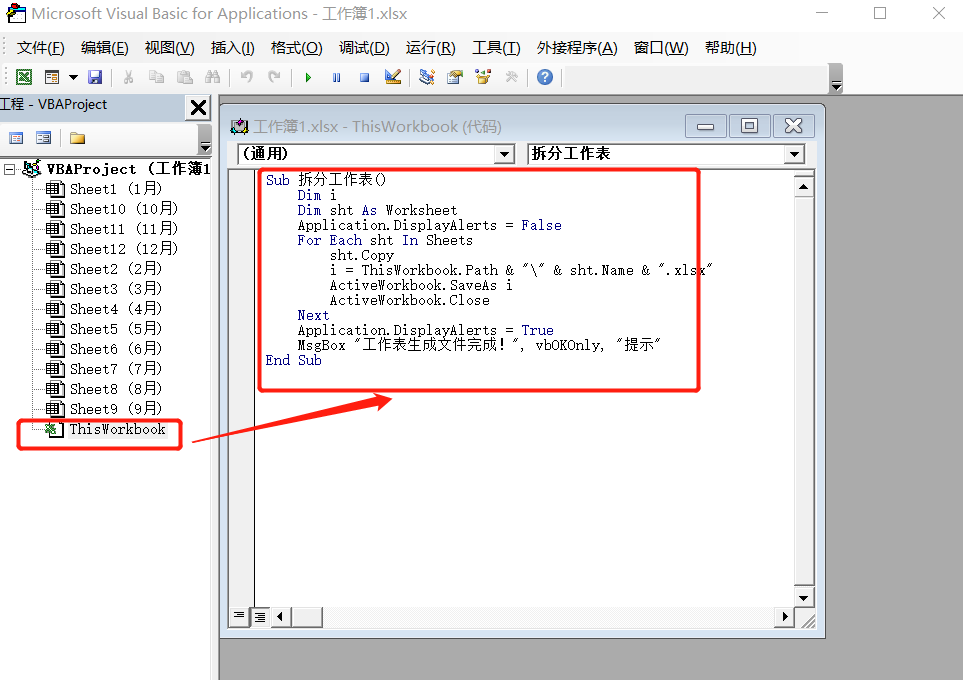Screen dimensions: 963x680
Task: Click horizontal scroll right arrow in code window
Action: point(784,616)
